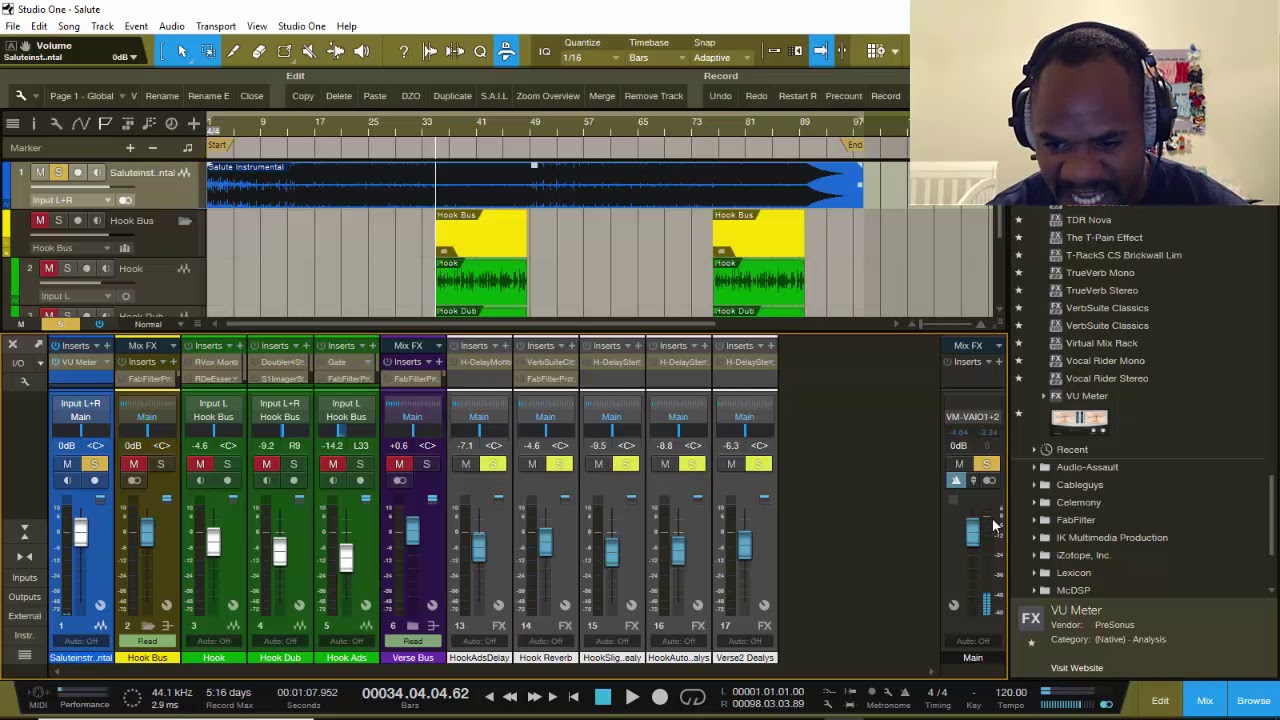Expand the Audio-Assault folder

click(1035, 467)
